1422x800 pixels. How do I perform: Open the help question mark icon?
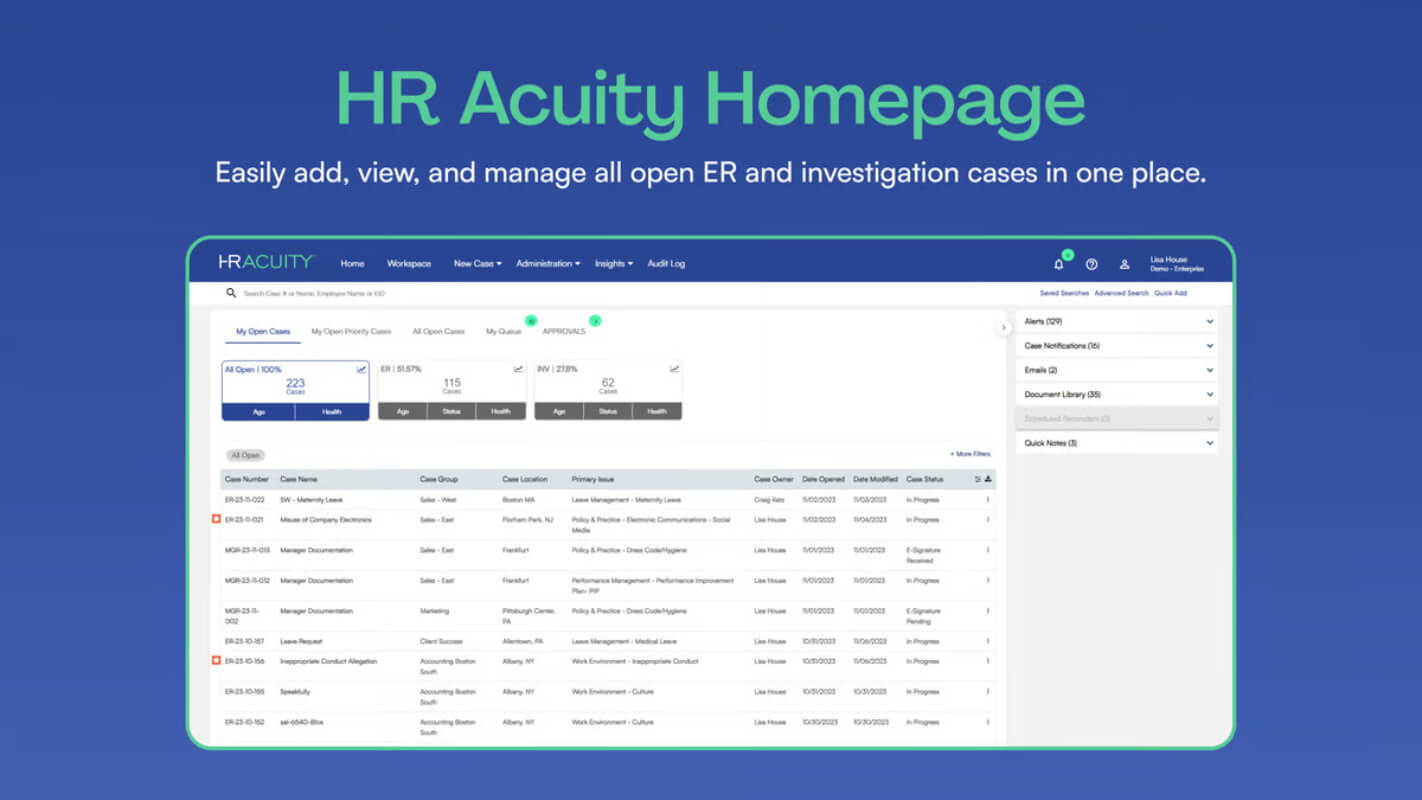tap(1092, 264)
